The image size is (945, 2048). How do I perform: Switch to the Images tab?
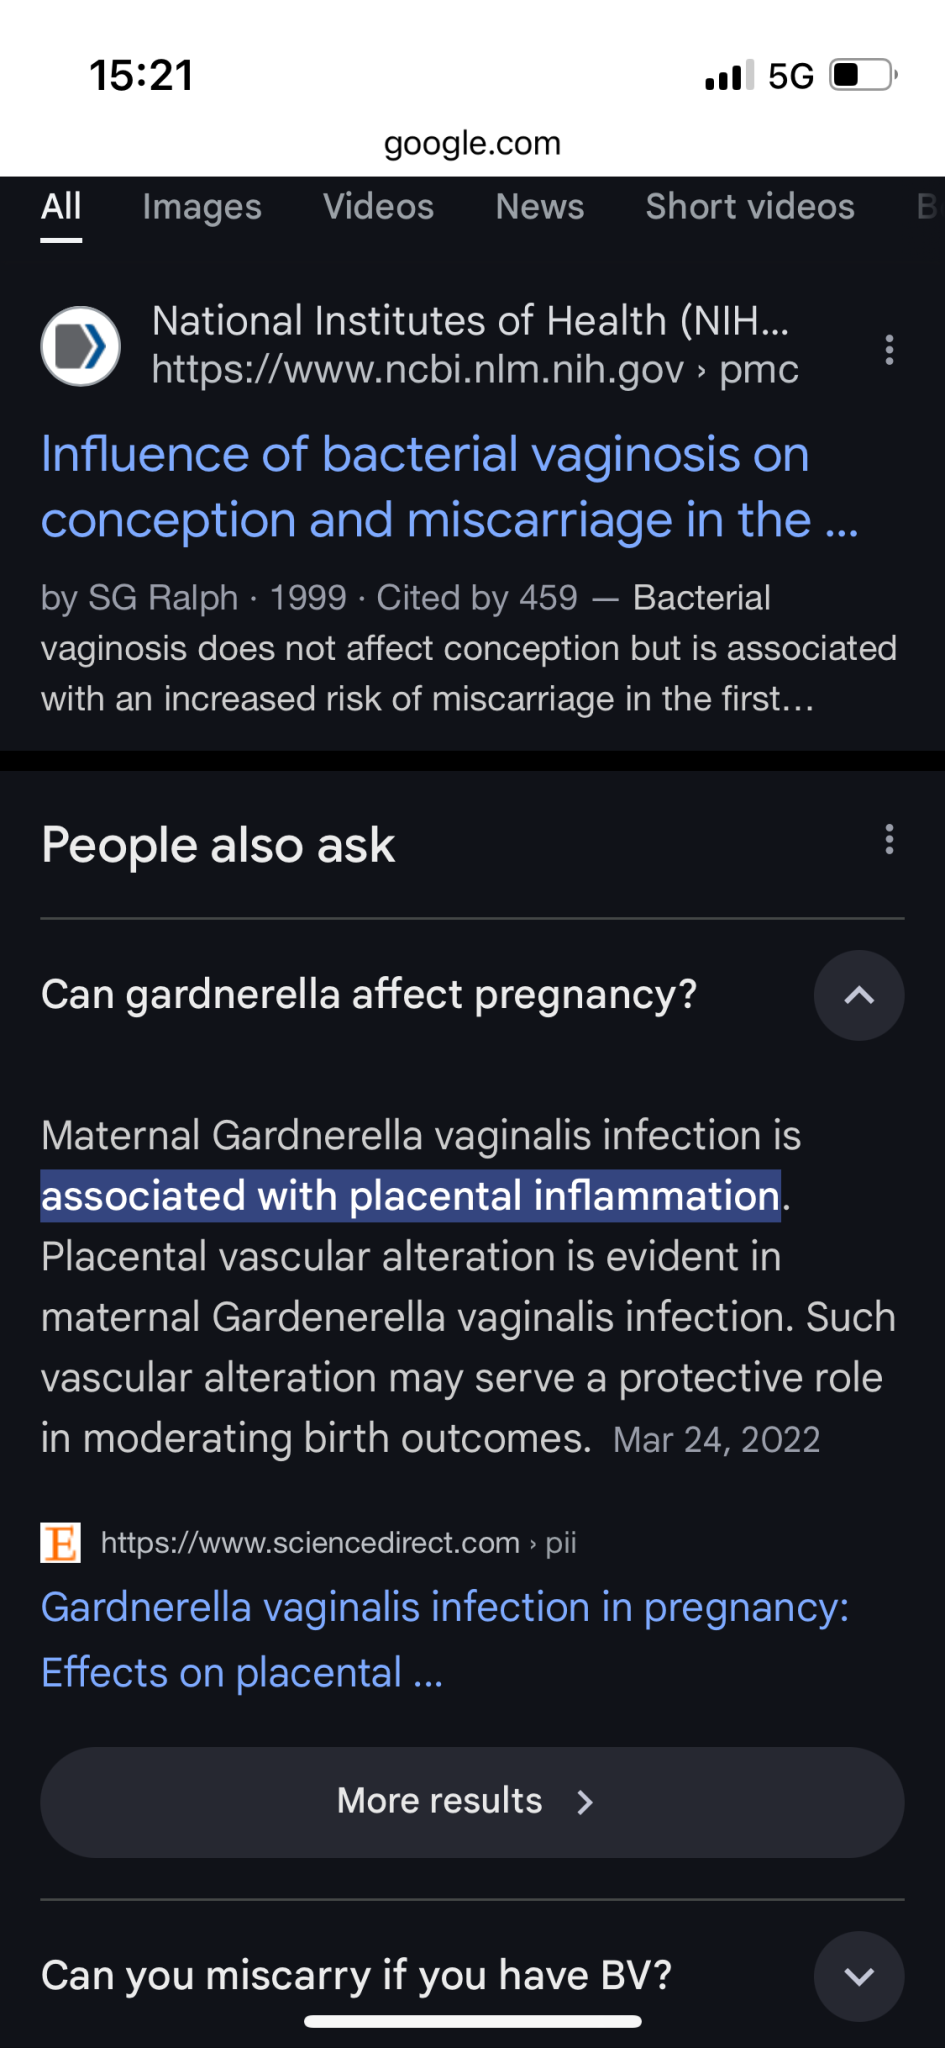point(202,207)
